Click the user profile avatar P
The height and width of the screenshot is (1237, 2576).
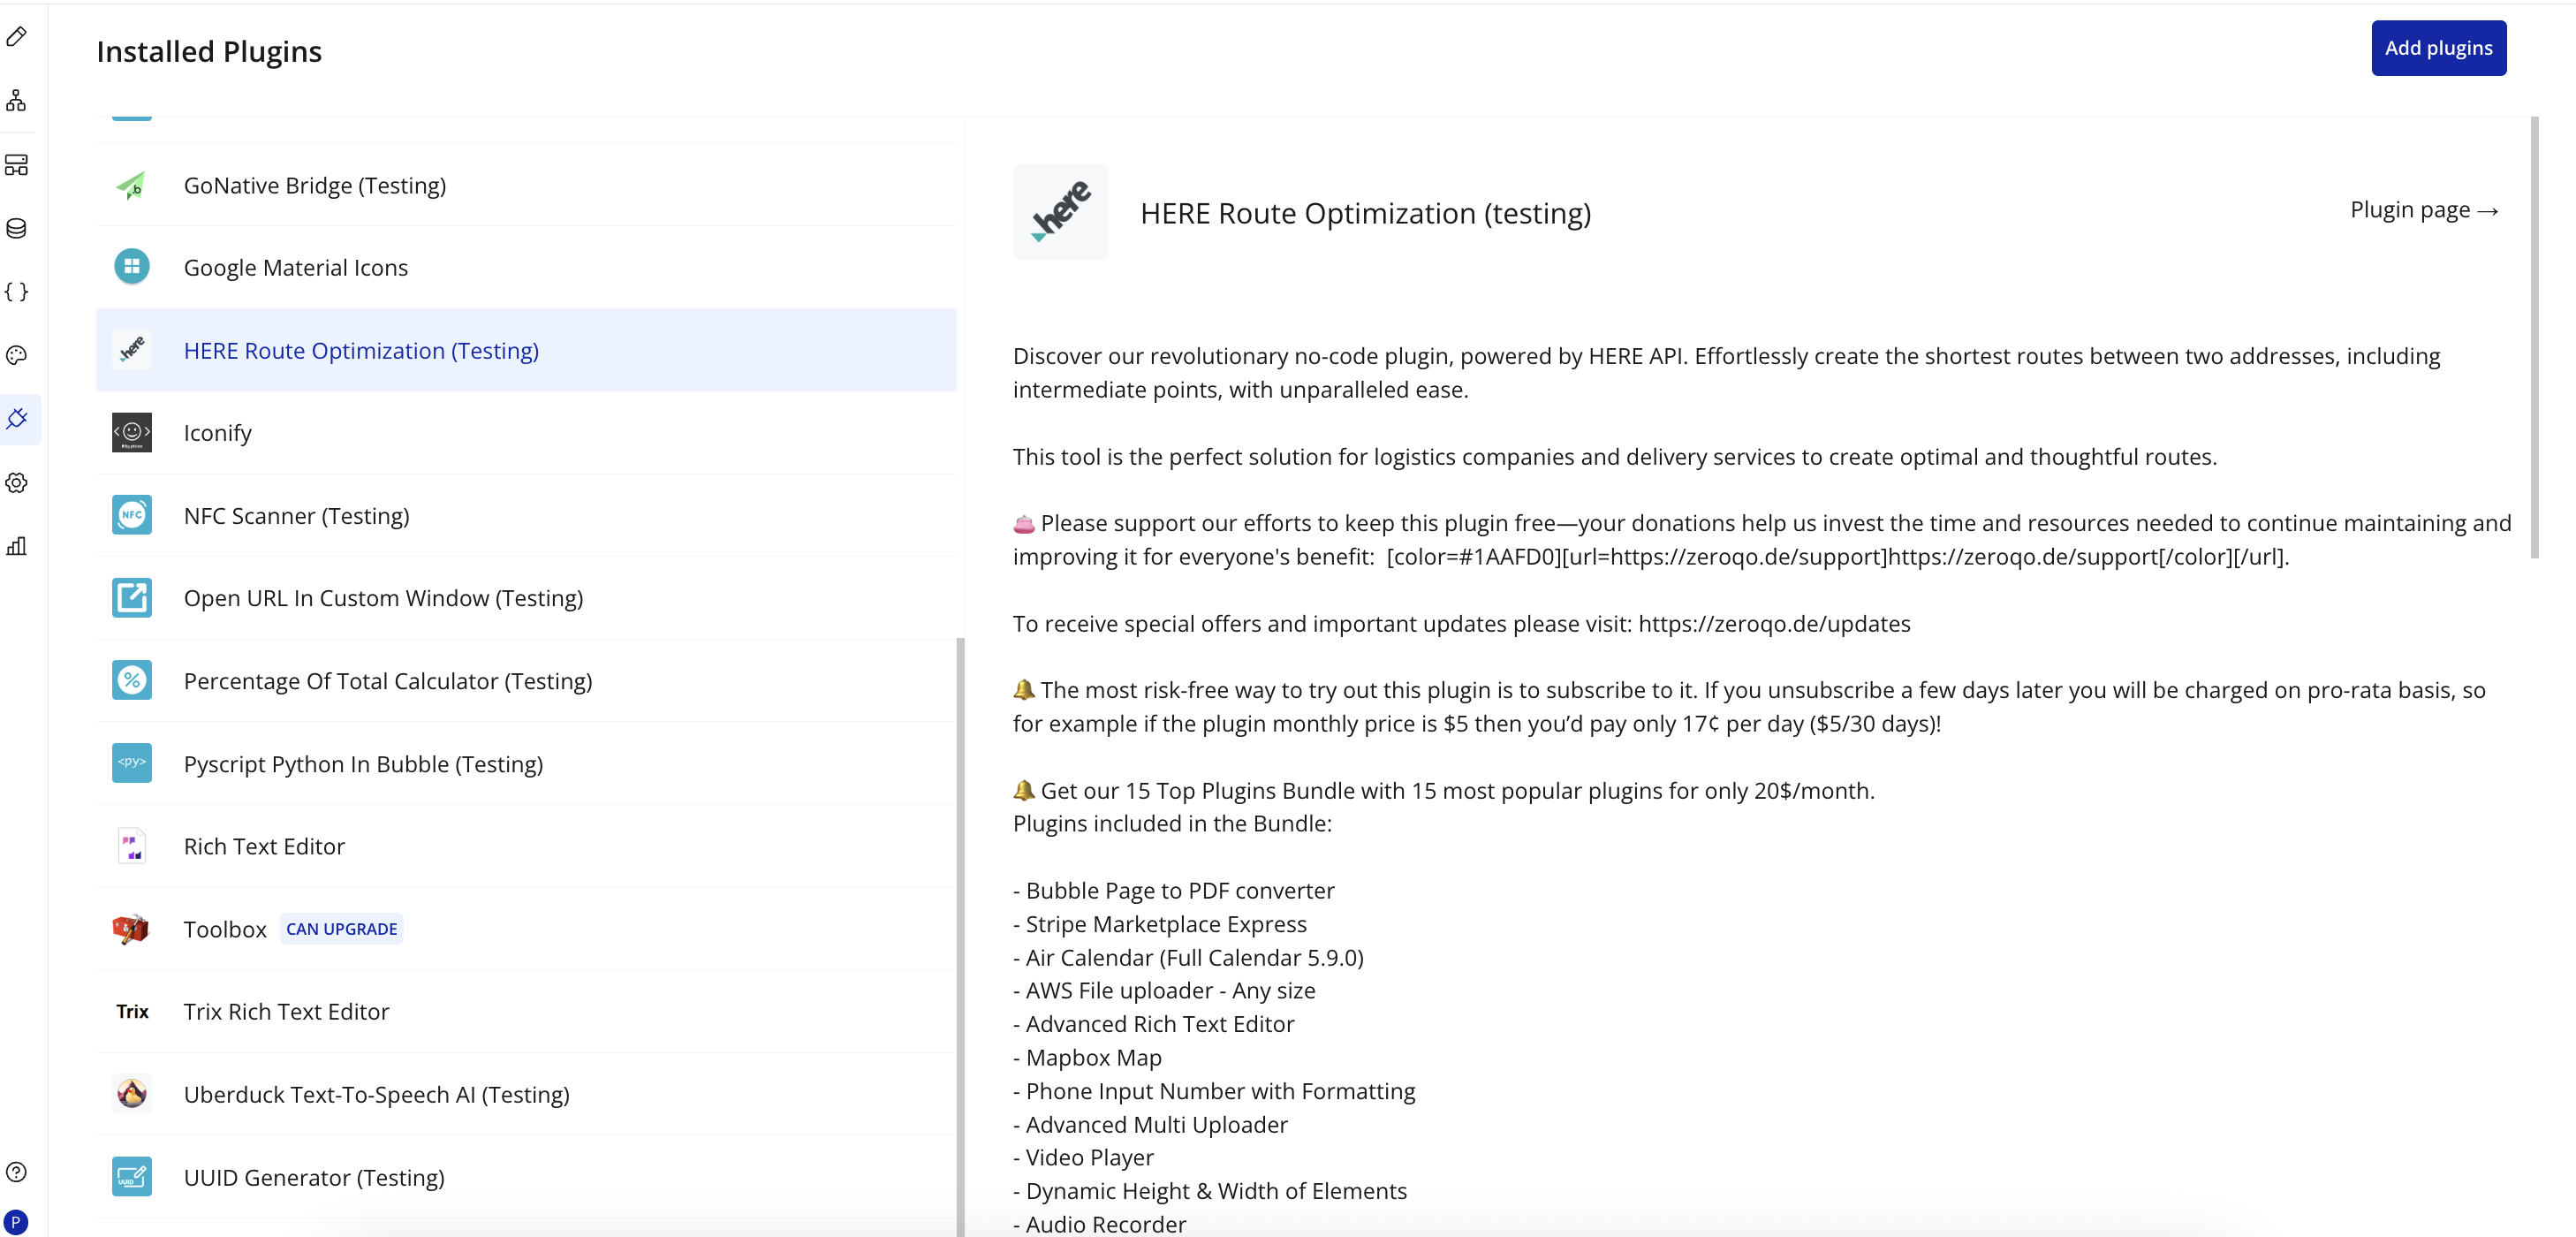[x=16, y=1222]
